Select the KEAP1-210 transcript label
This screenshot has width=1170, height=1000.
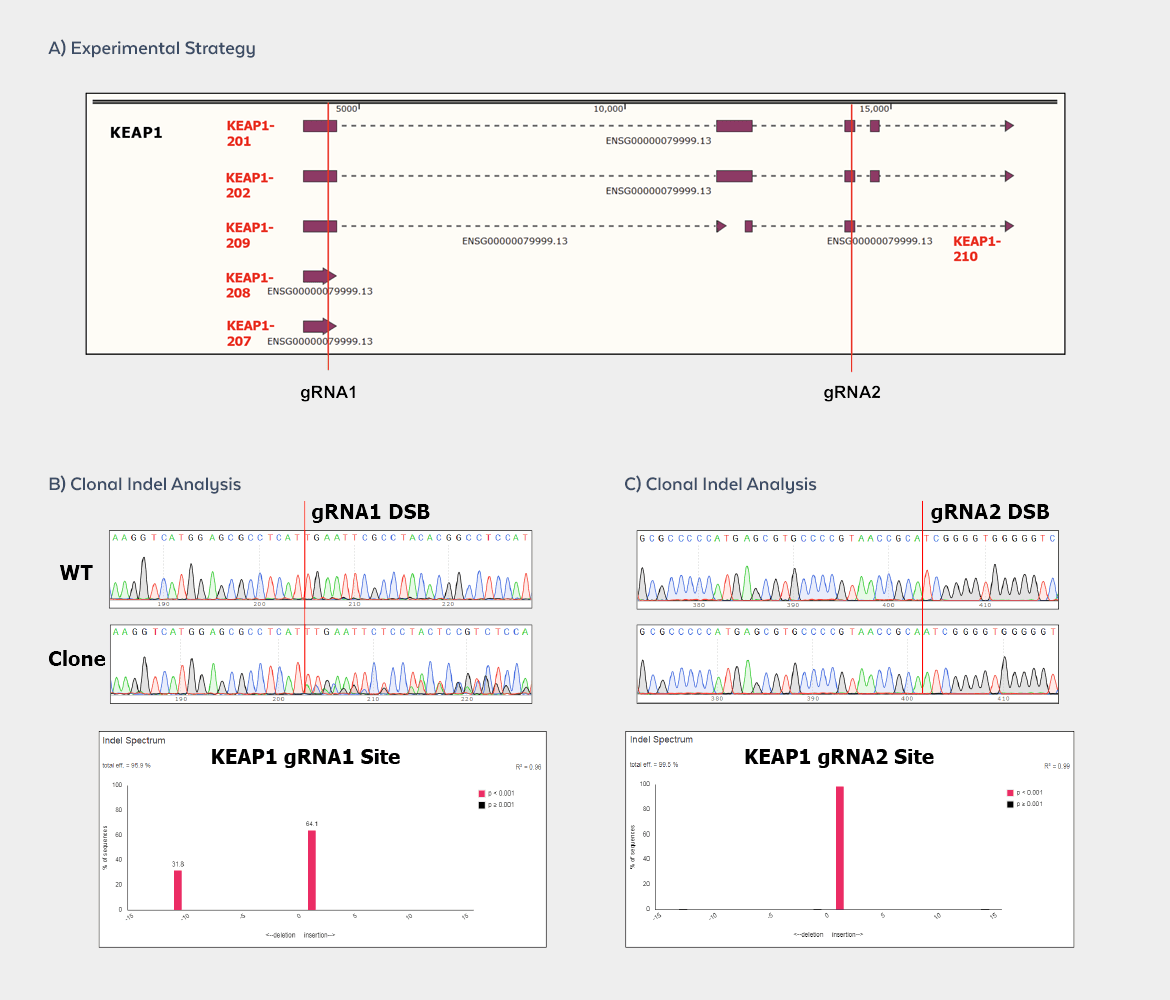click(x=976, y=248)
